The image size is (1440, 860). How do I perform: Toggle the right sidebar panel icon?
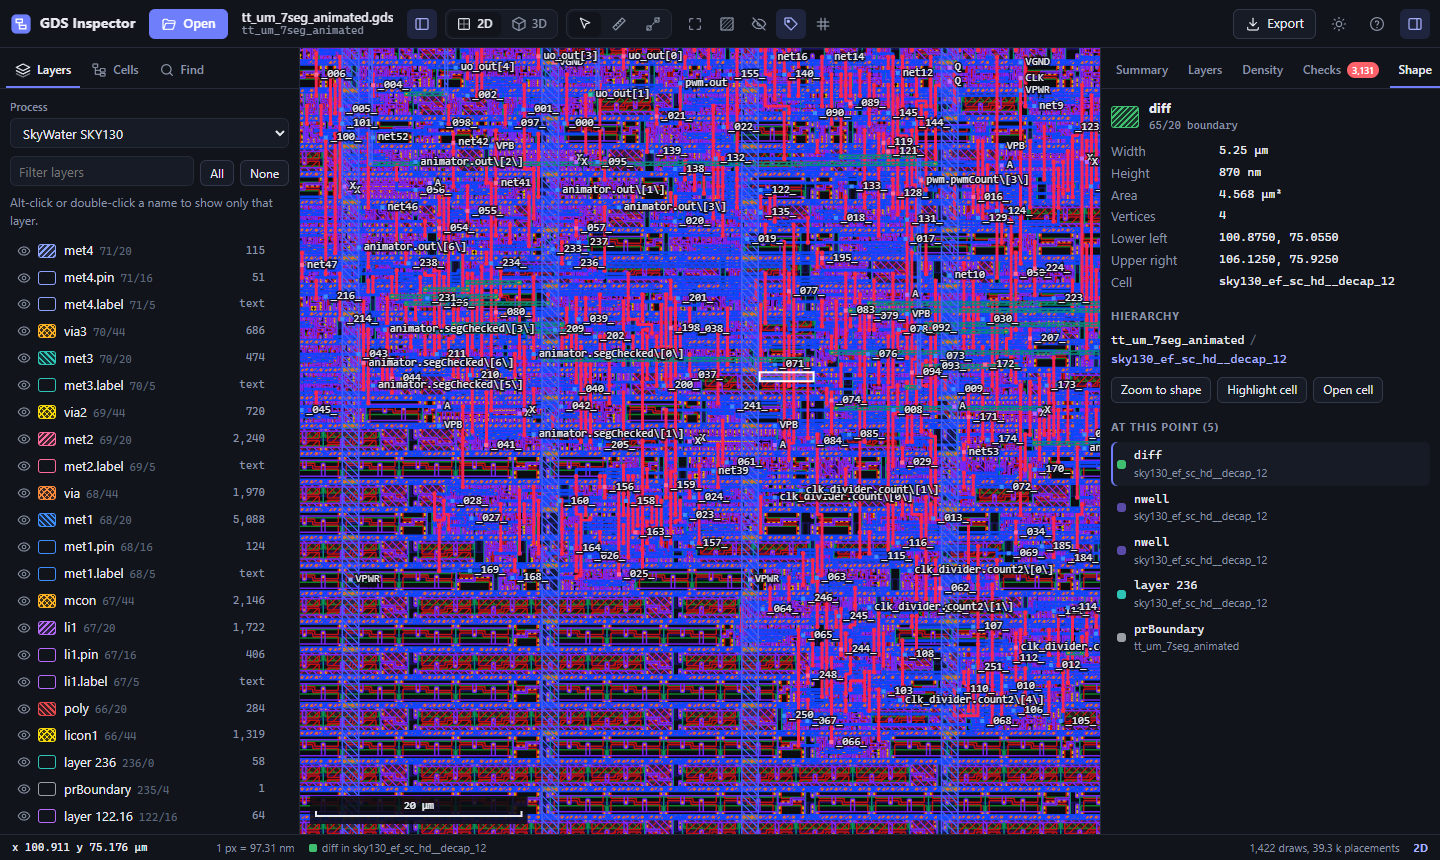(1415, 24)
